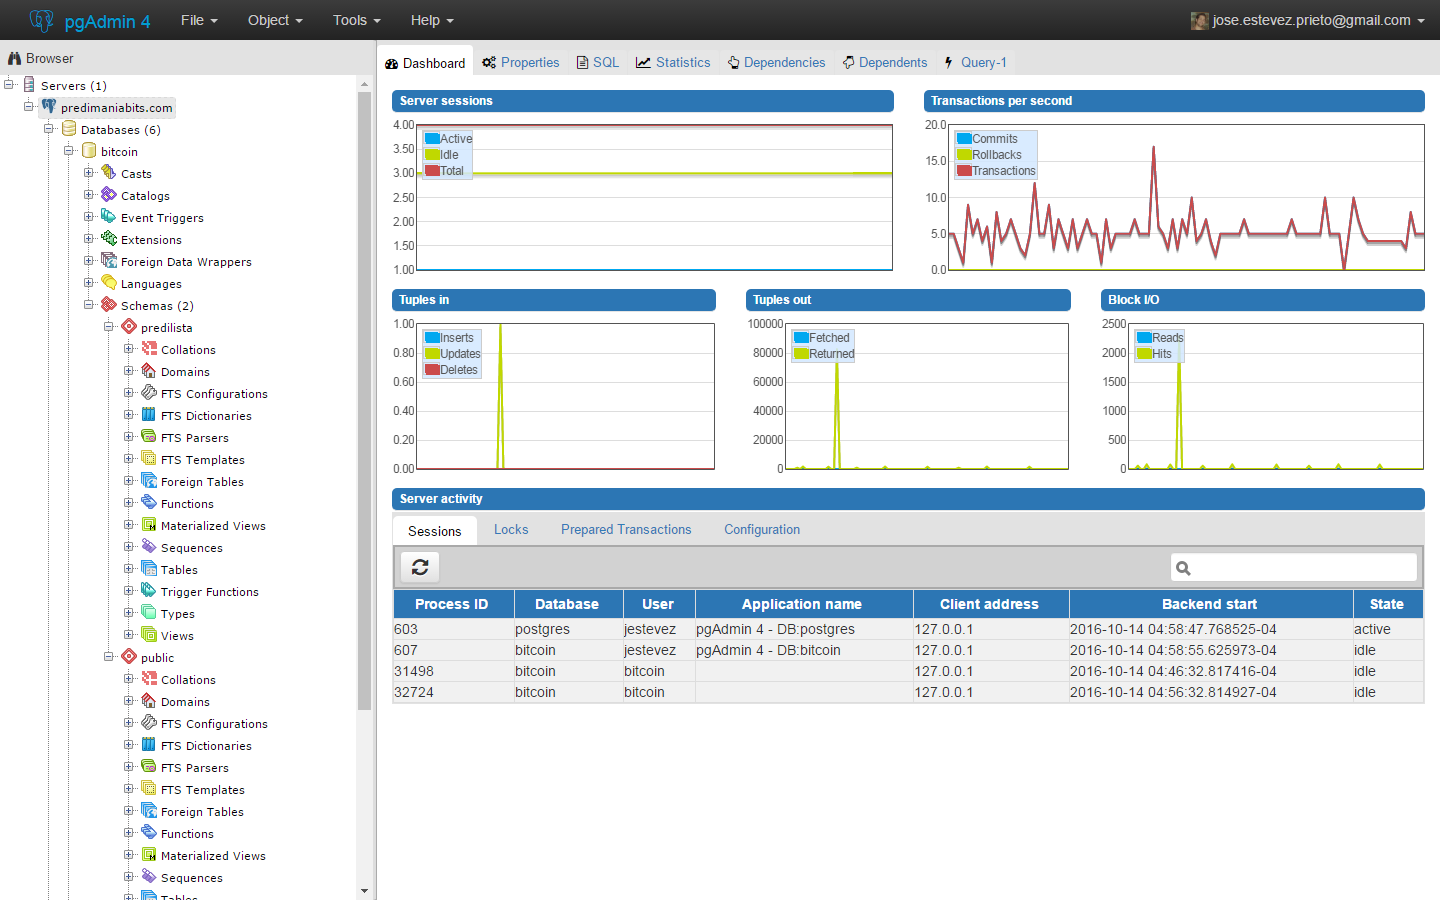This screenshot has height=900, width=1440.
Task: Select the Languages node icon
Action: click(x=109, y=283)
